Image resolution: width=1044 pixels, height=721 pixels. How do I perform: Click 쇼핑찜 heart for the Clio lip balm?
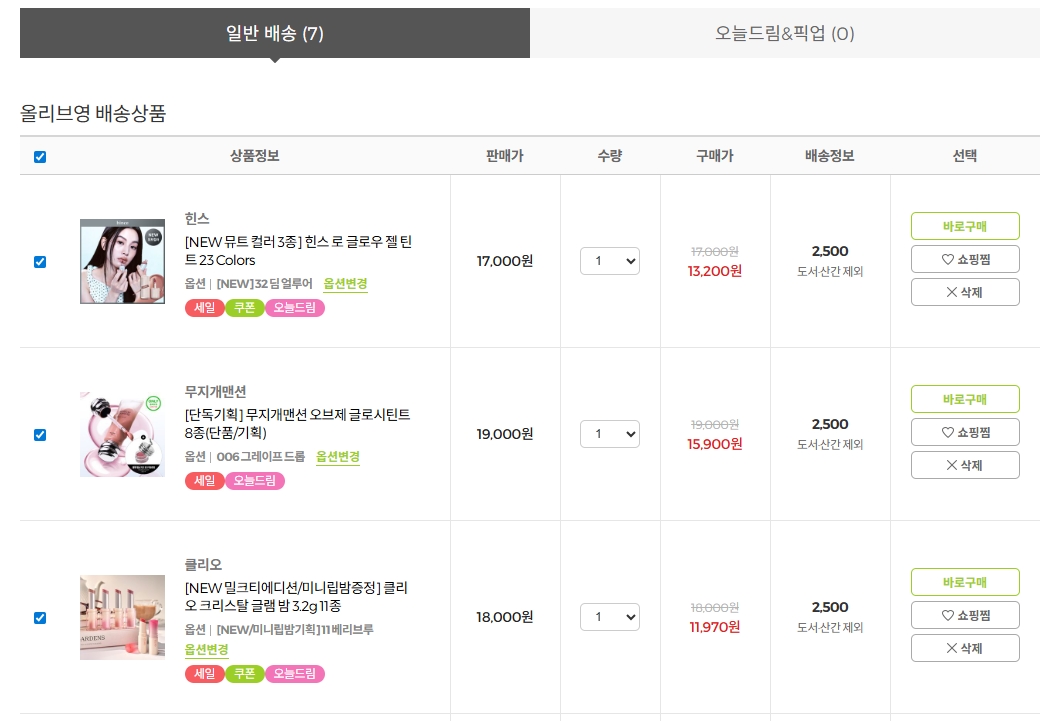tap(965, 615)
